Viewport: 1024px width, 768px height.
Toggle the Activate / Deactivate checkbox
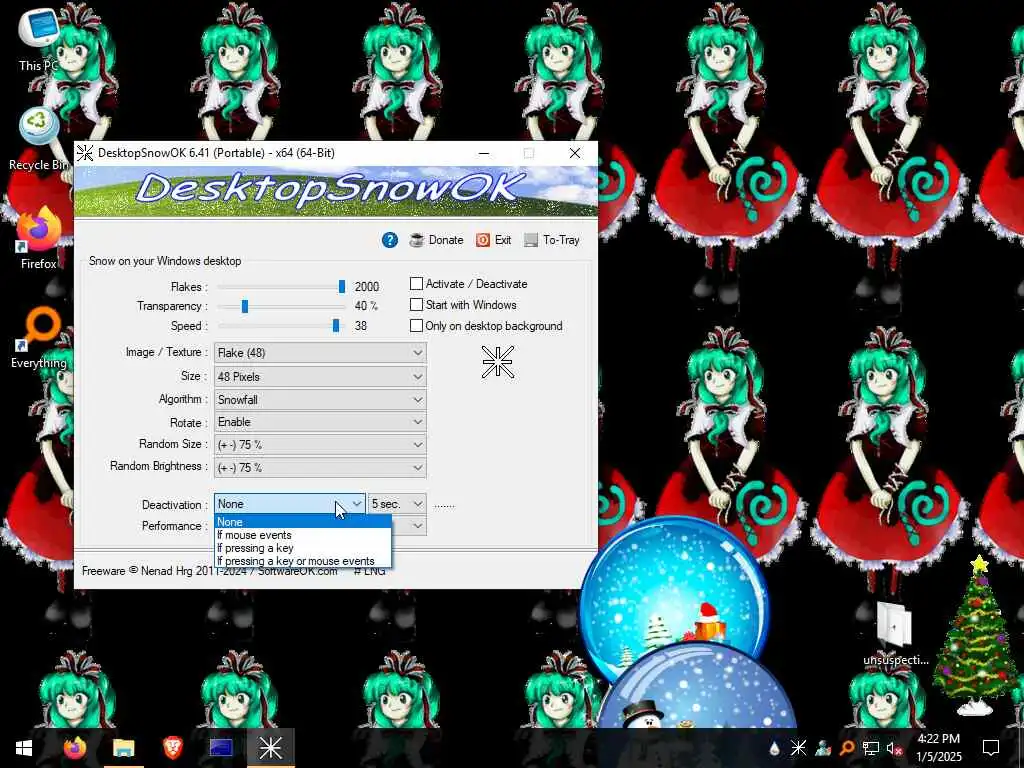pos(416,283)
